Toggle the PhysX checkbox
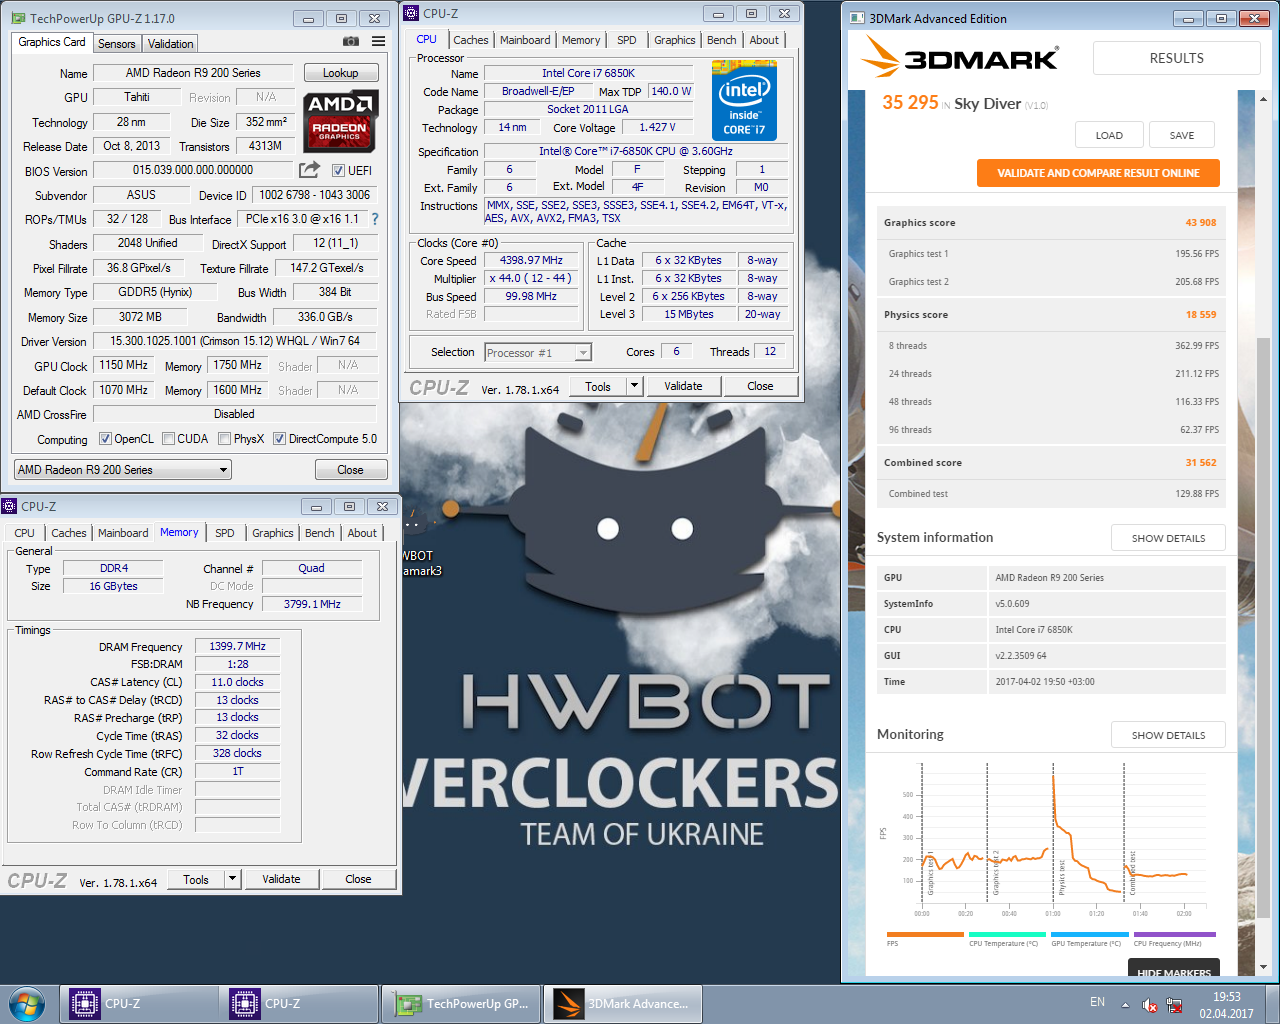Image resolution: width=1280 pixels, height=1024 pixels. point(225,438)
